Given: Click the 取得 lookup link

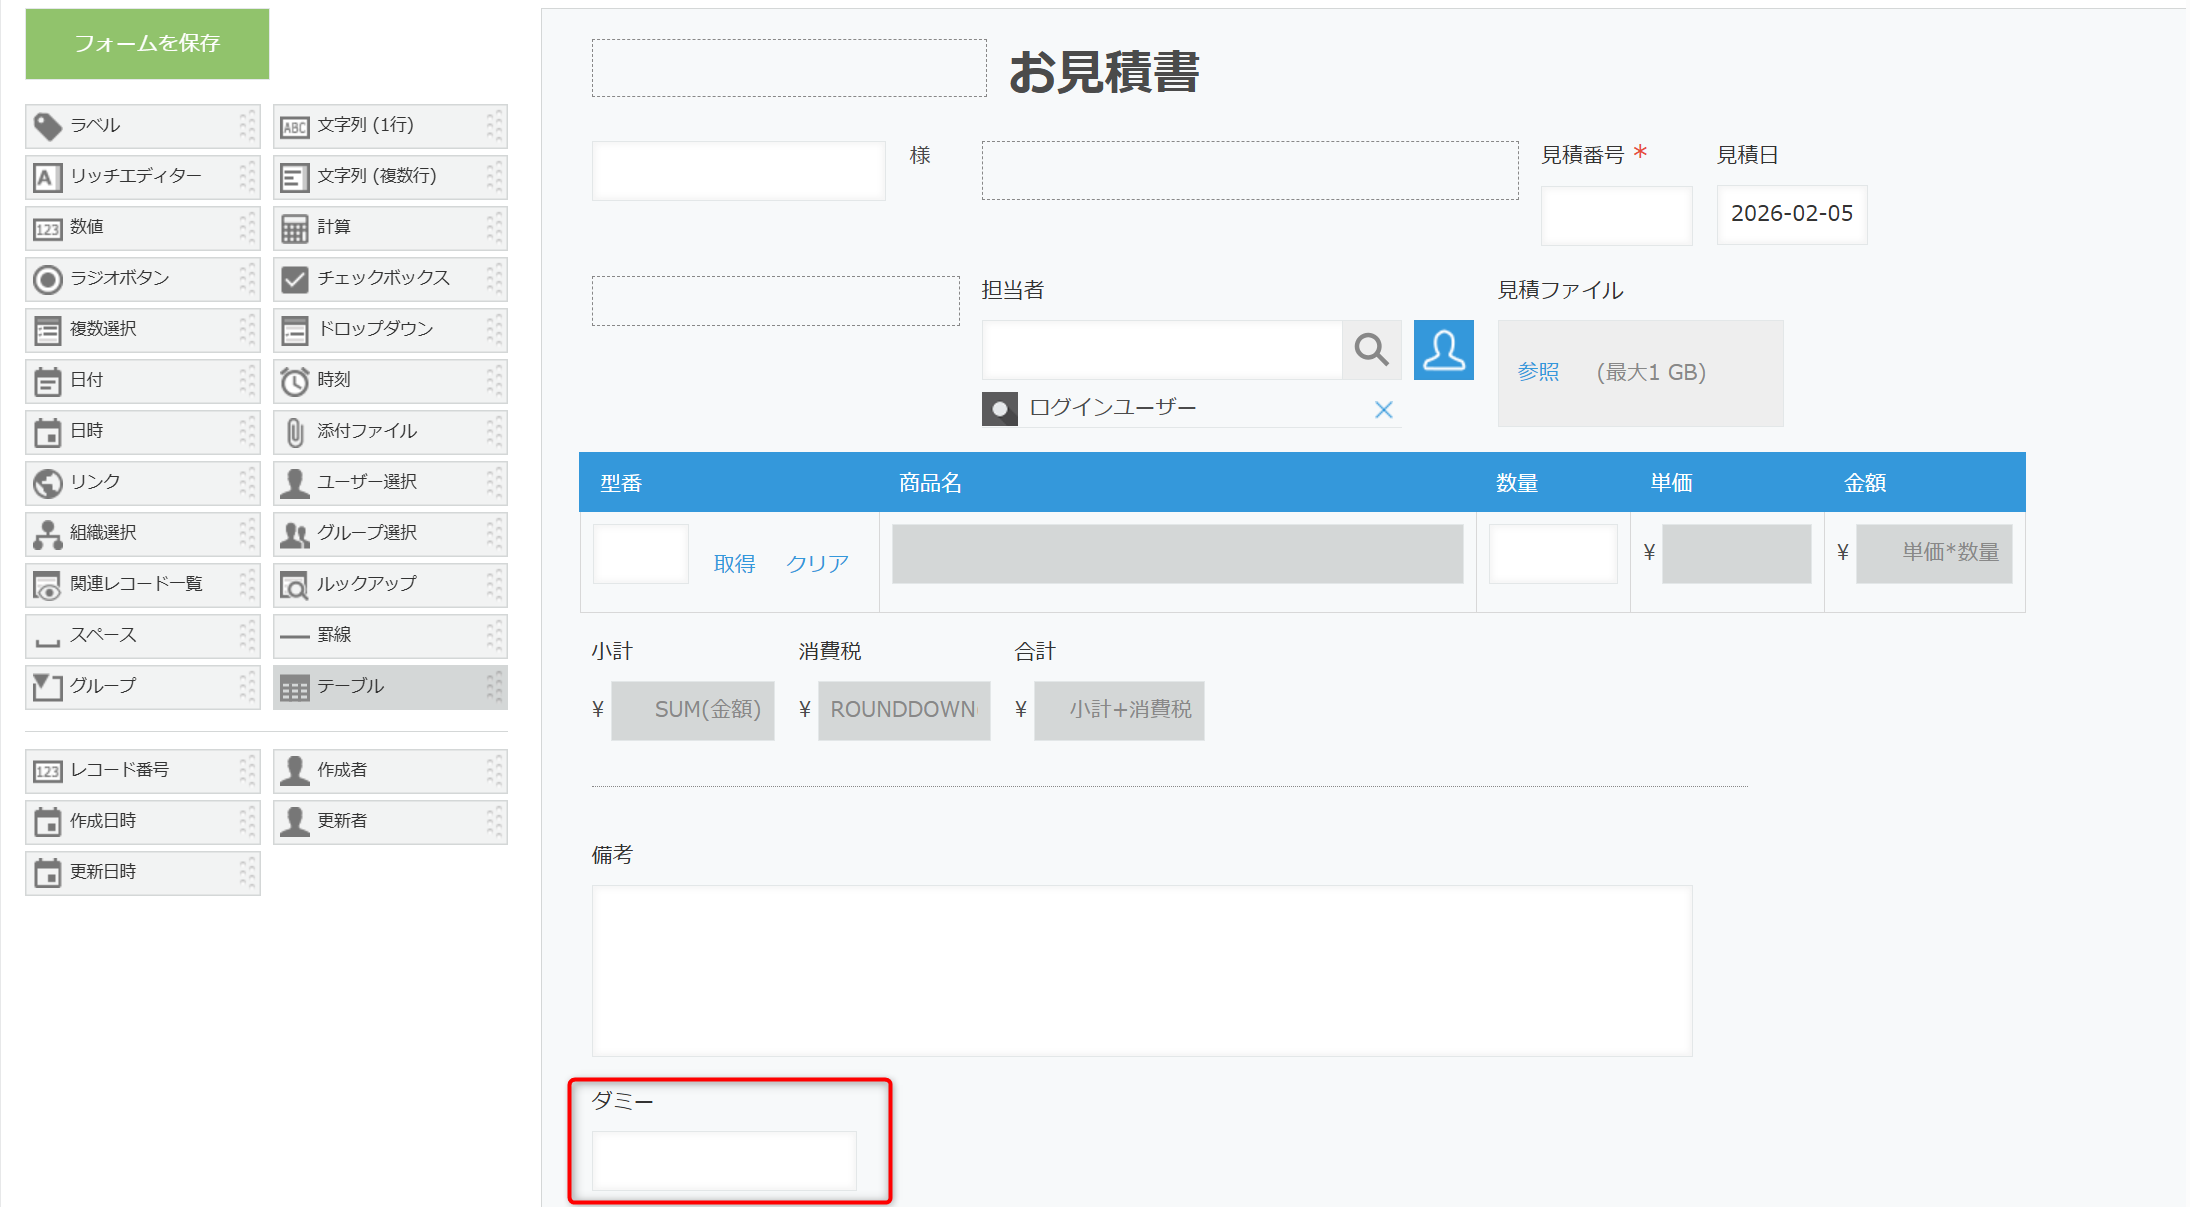Looking at the screenshot, I should coord(734,564).
